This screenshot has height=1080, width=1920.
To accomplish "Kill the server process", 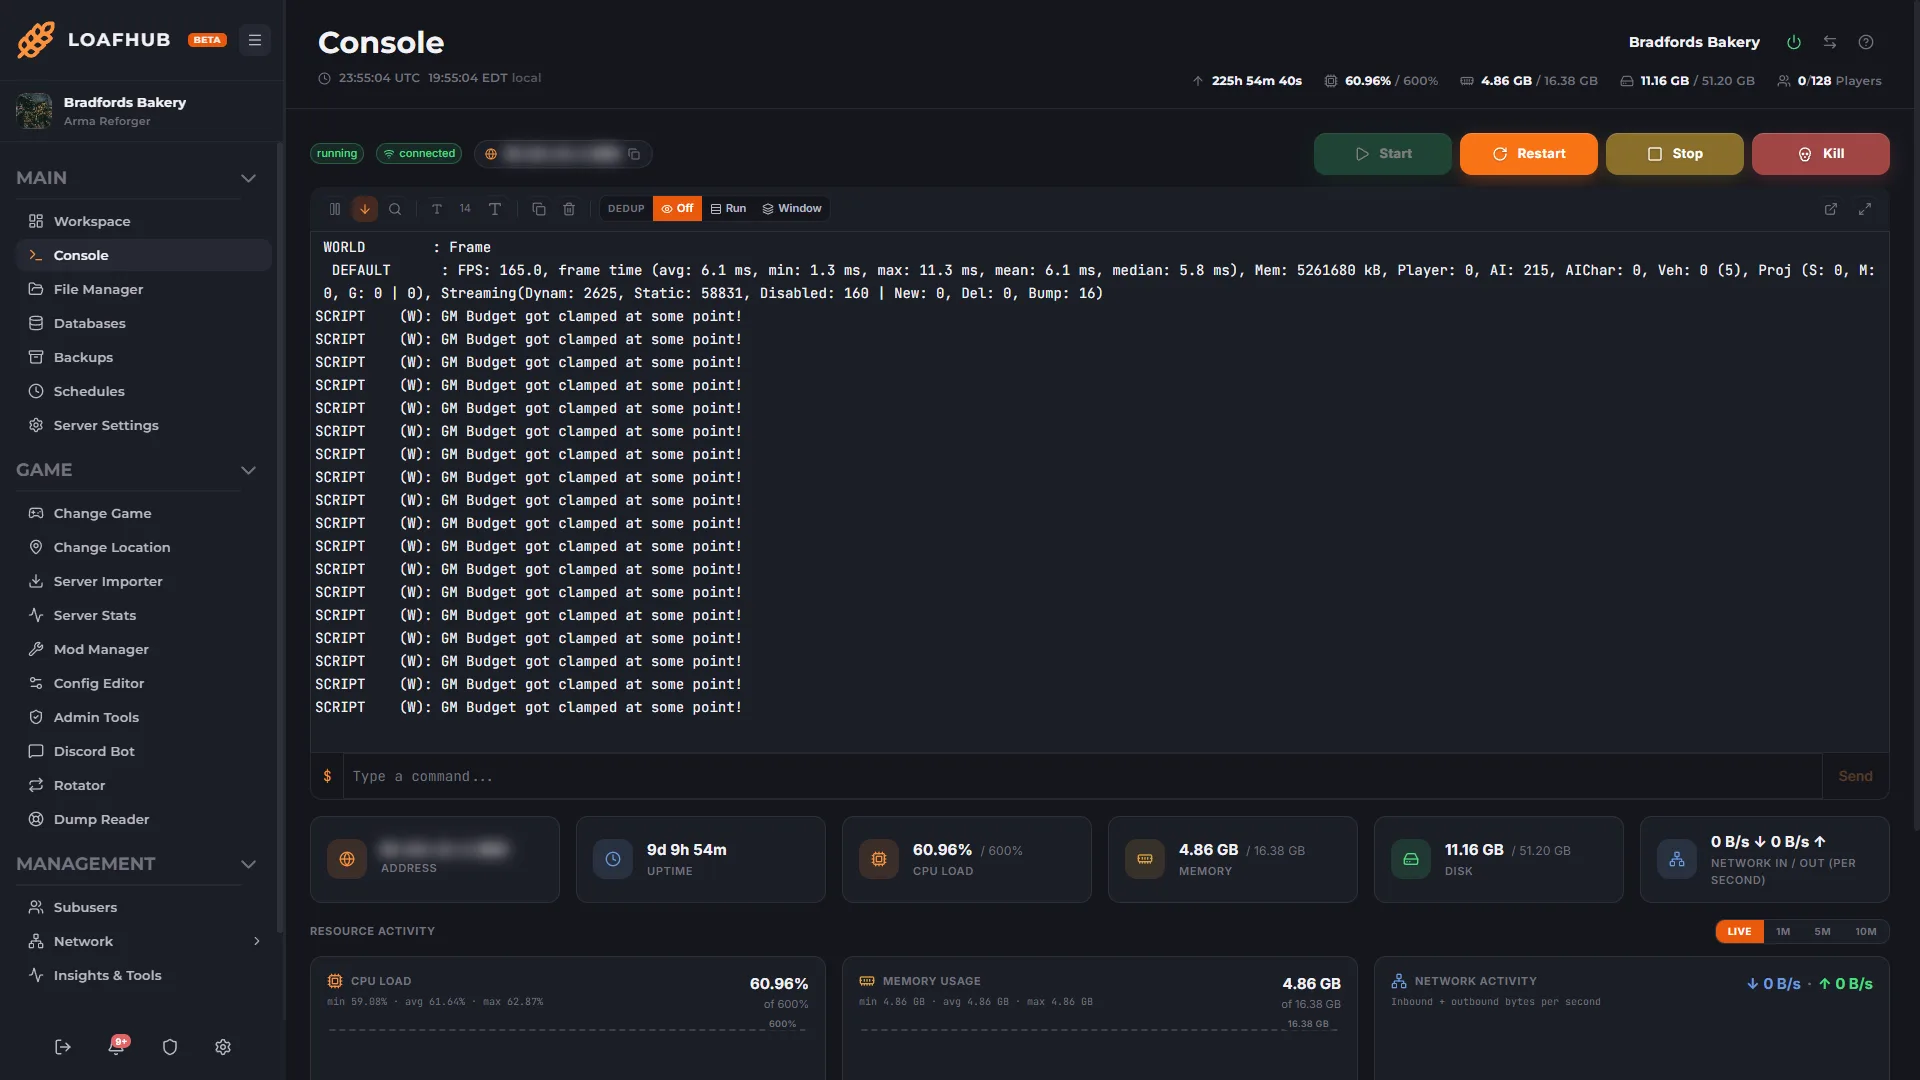I will pos(1821,154).
